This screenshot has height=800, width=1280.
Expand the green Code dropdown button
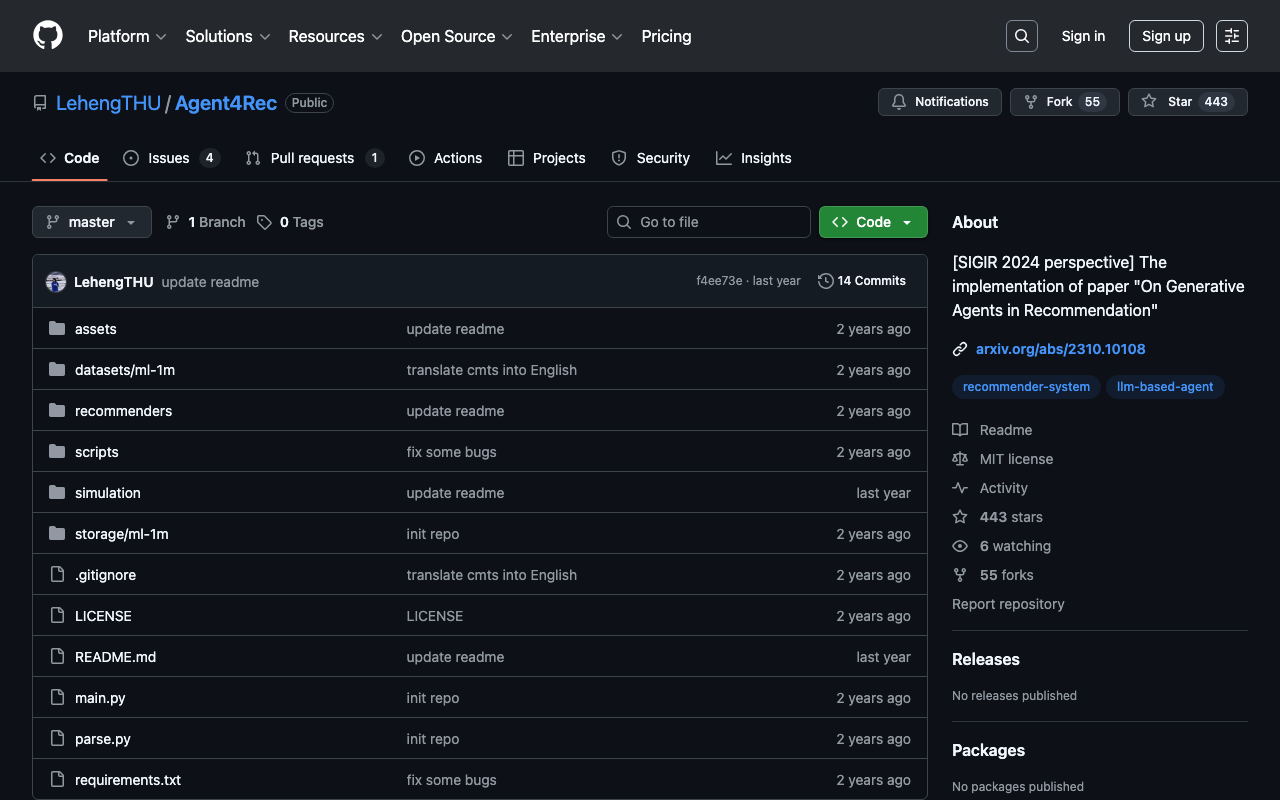tap(872, 222)
